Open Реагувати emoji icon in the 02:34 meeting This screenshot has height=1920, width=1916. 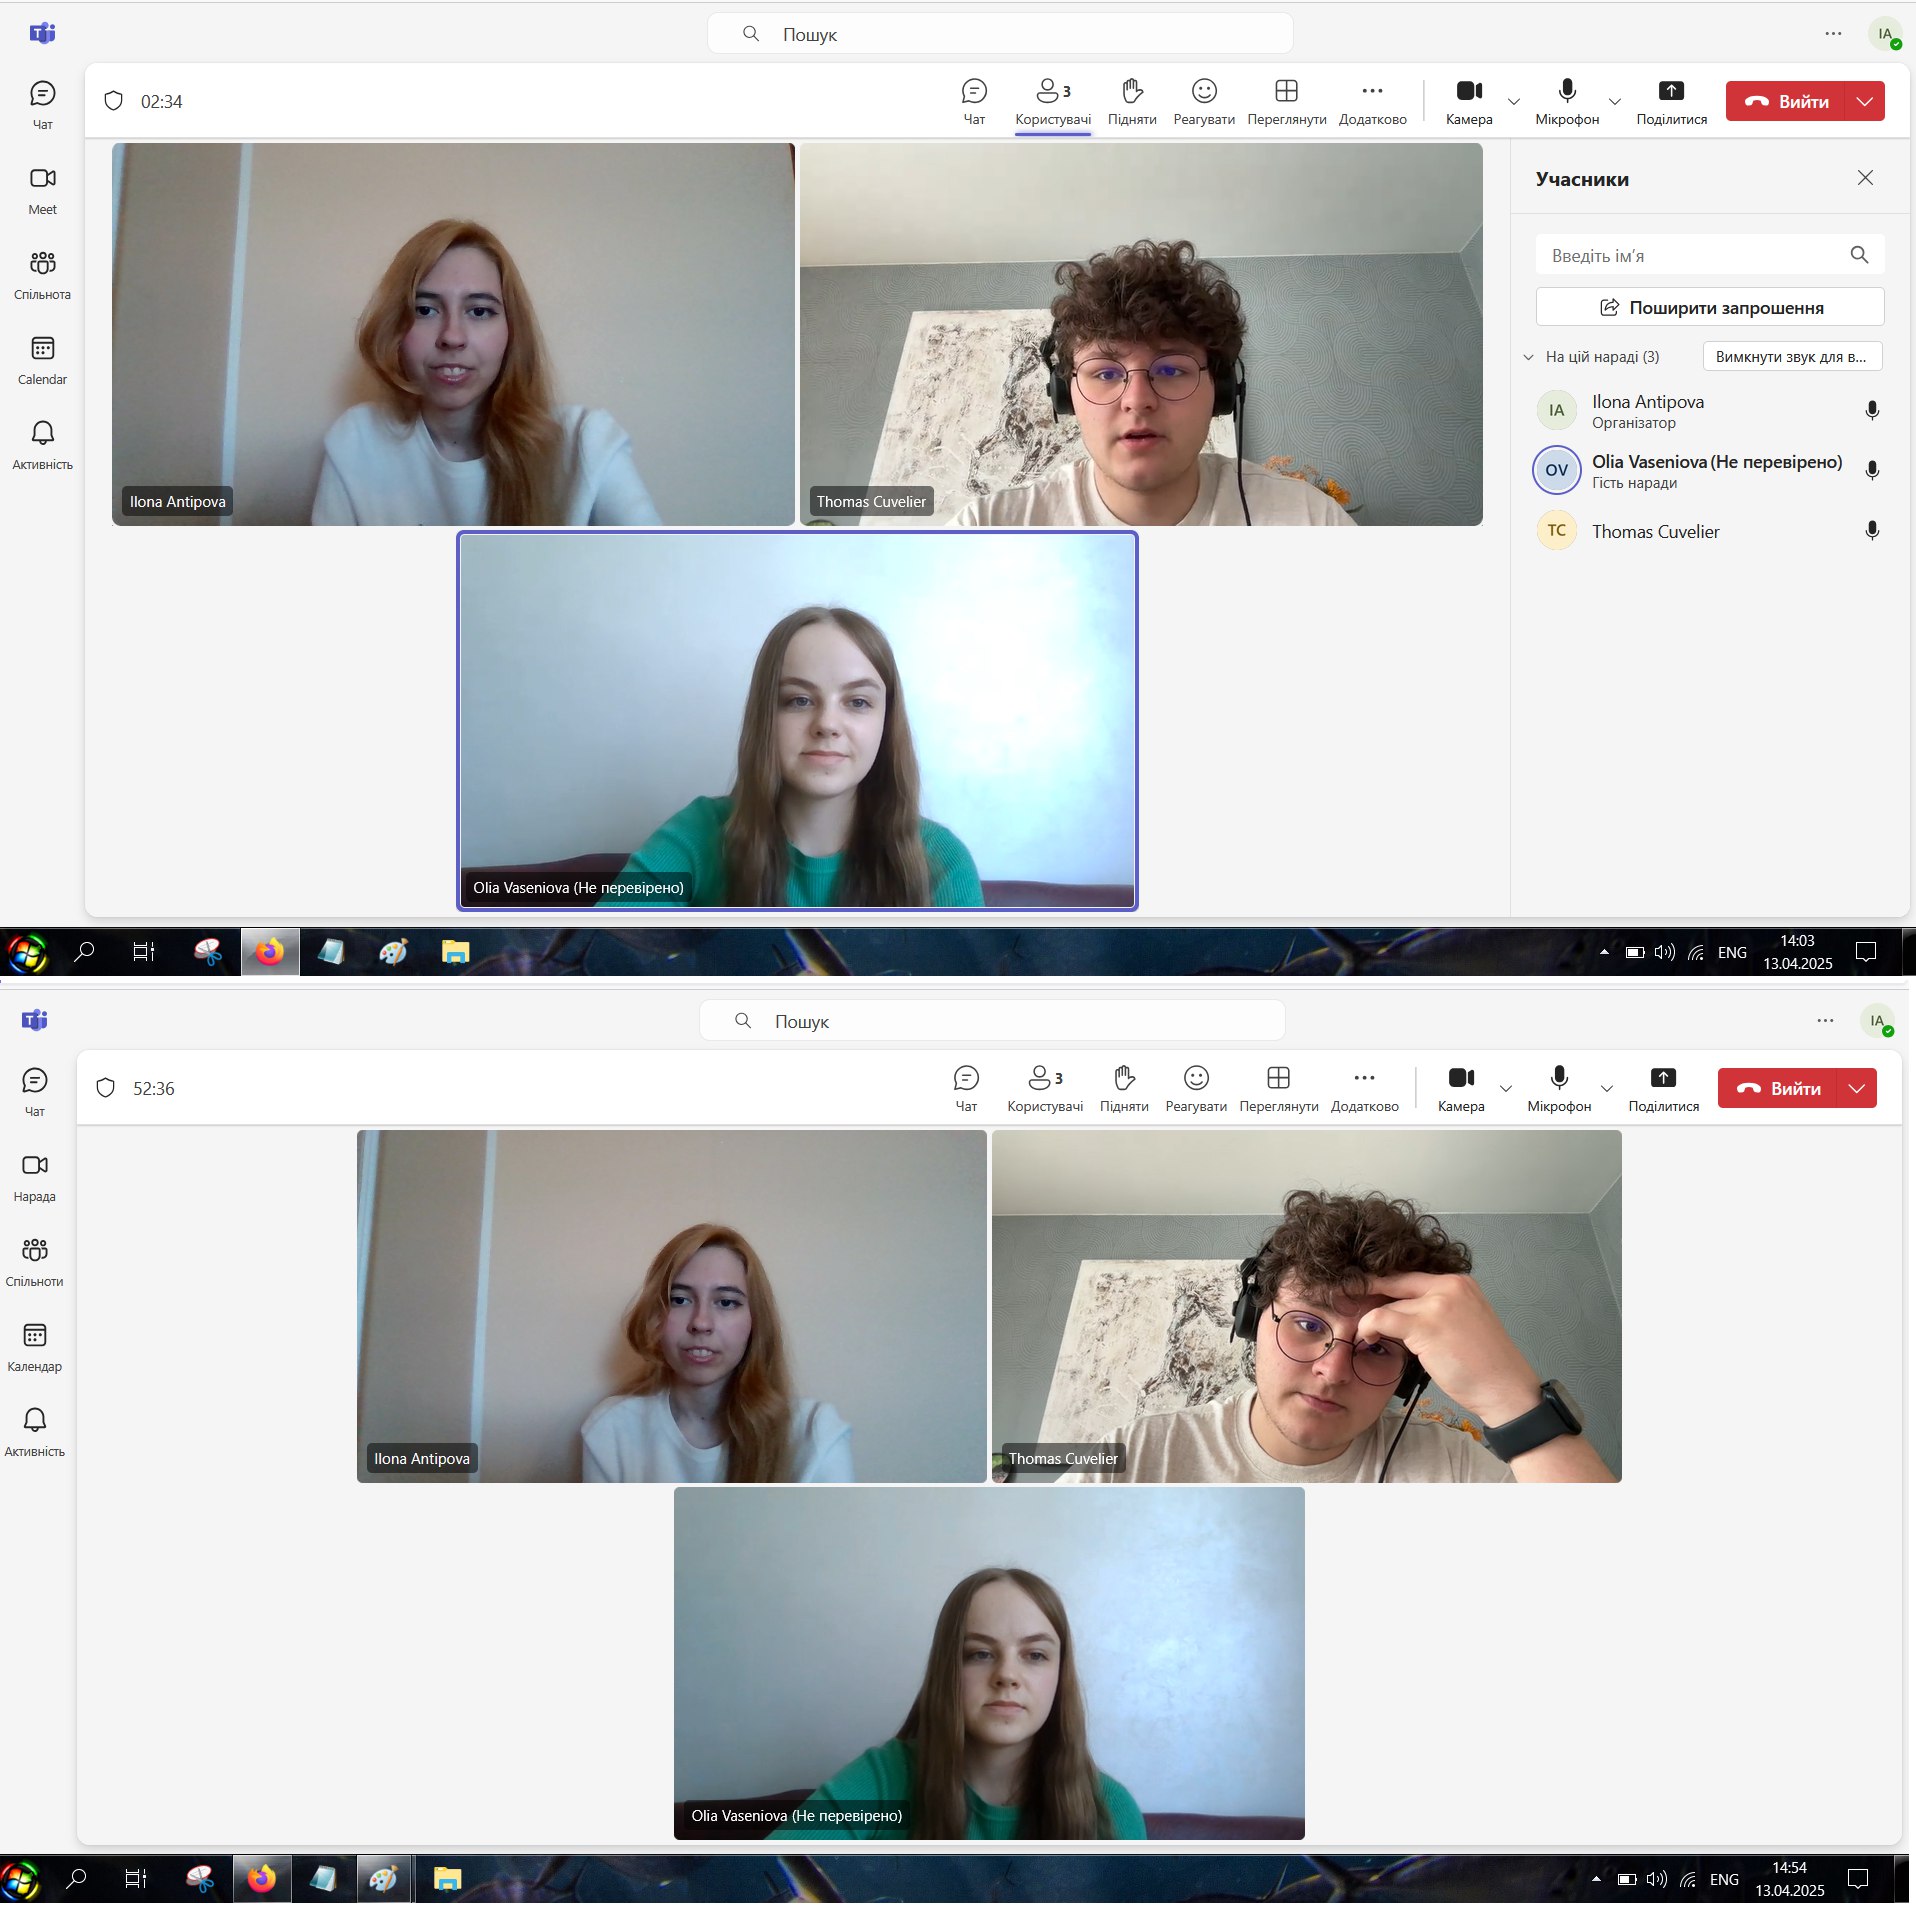(x=1204, y=101)
